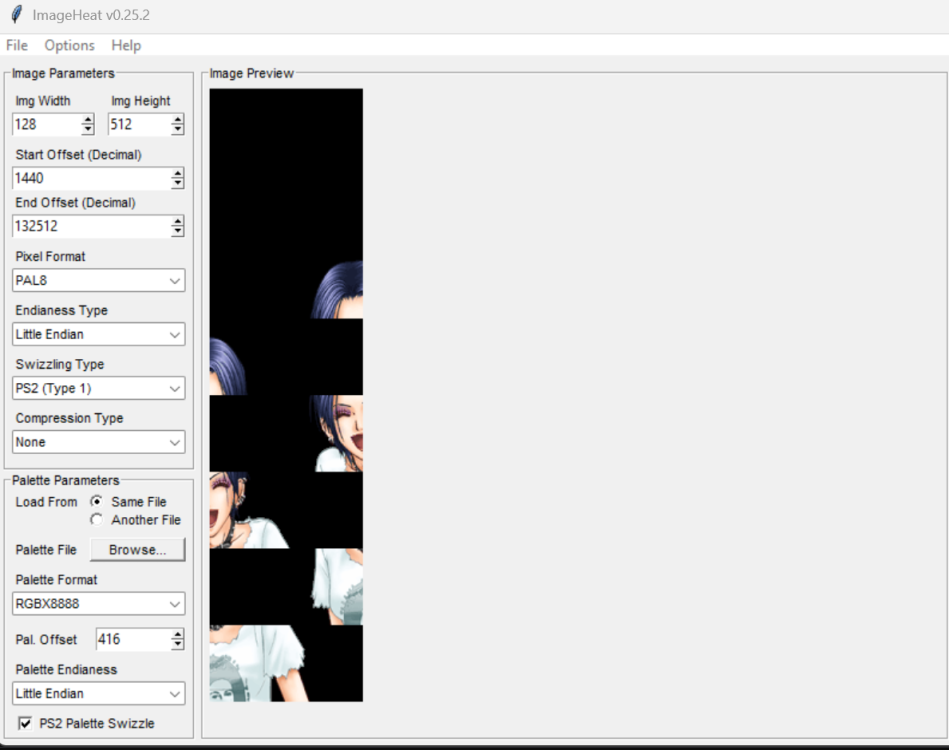Click the decoded image in the preview area
Screen dimensions: 949x750
coord(285,394)
